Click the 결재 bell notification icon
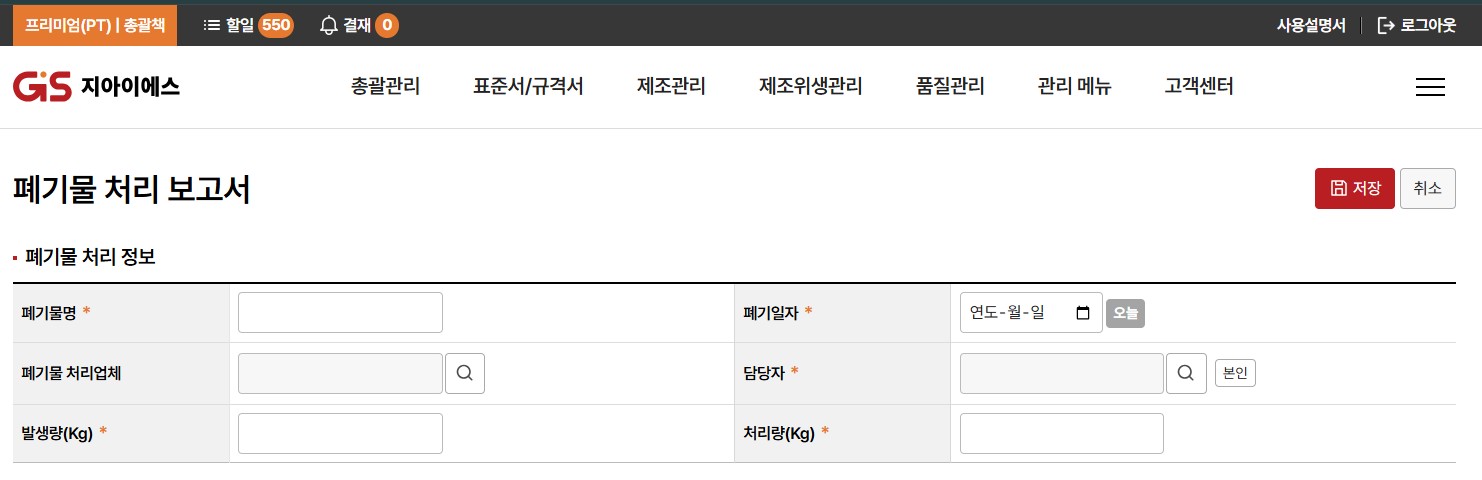The height and width of the screenshot is (480, 1482). click(329, 25)
